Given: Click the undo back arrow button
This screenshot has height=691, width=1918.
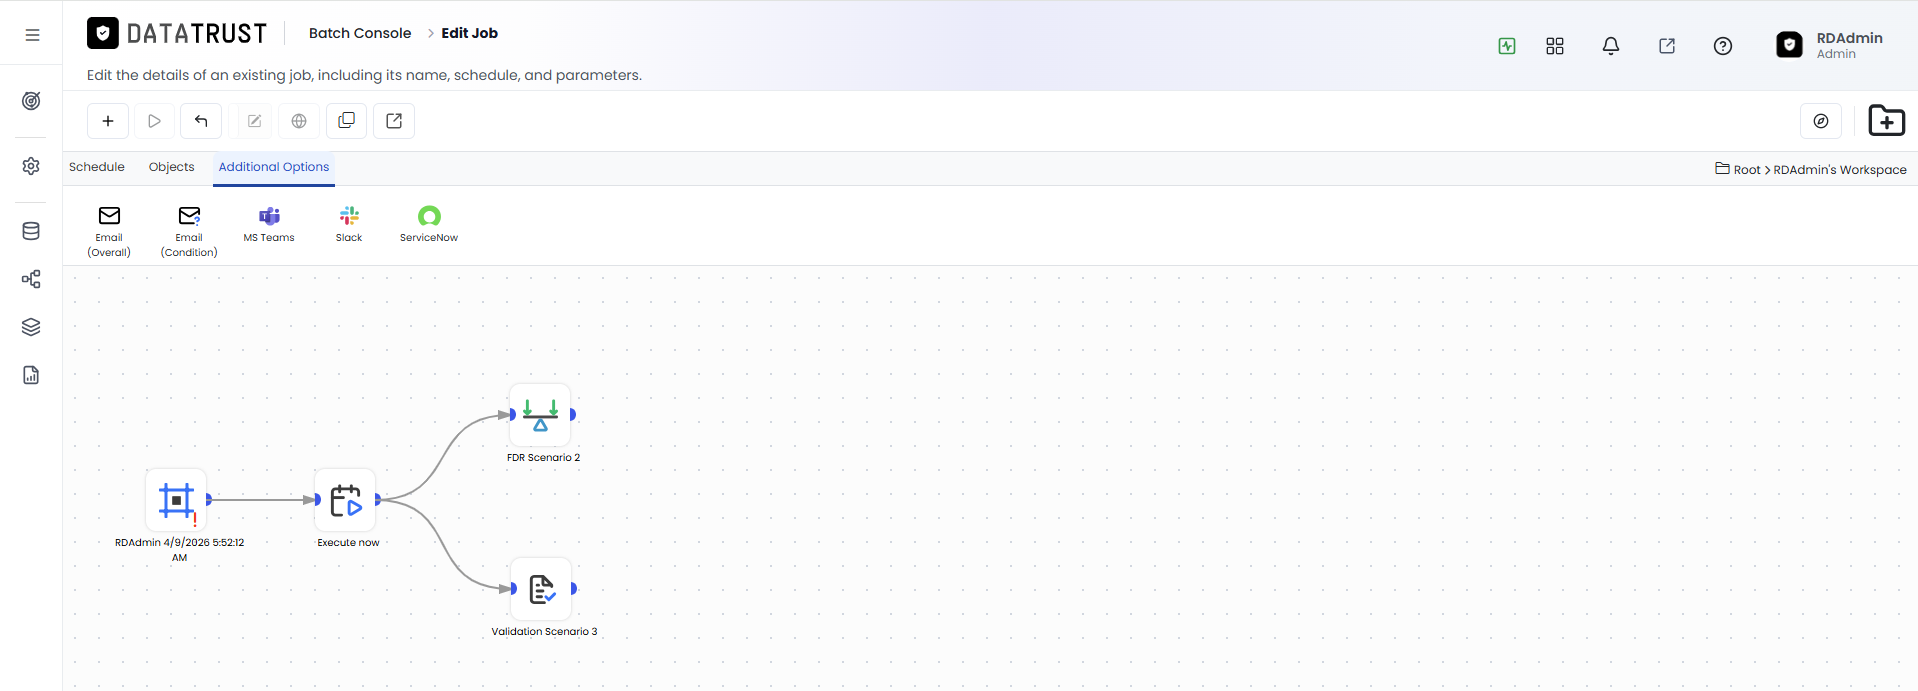Looking at the screenshot, I should pyautogui.click(x=201, y=121).
